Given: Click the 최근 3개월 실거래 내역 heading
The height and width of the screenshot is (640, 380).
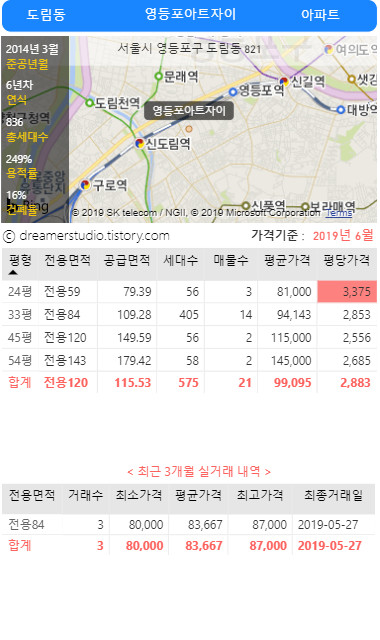Looking at the screenshot, I should (x=199, y=471).
